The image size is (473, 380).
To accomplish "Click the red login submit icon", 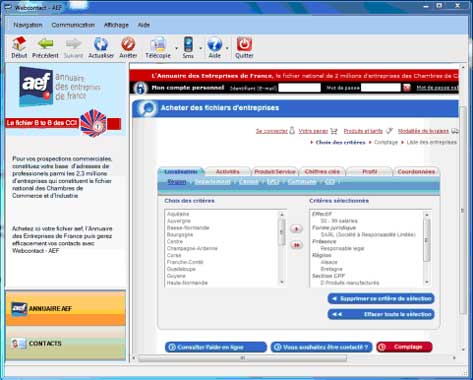I will click(x=407, y=88).
